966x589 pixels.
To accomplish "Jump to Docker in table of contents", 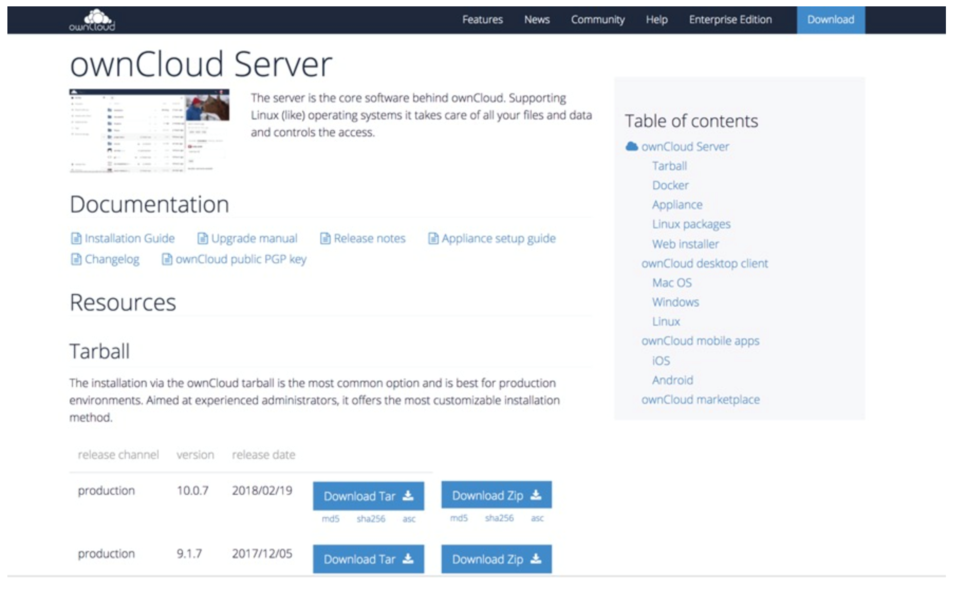I will click(x=670, y=185).
